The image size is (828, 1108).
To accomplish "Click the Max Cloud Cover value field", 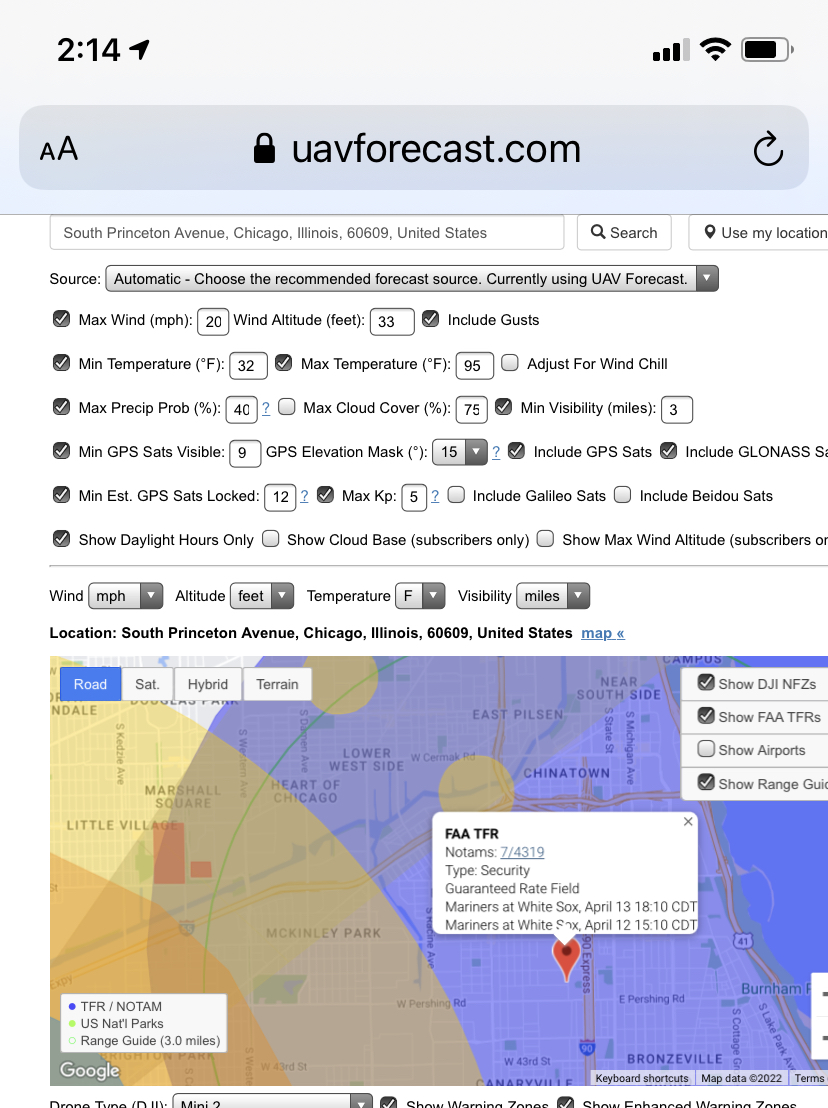I will pyautogui.click(x=472, y=409).
